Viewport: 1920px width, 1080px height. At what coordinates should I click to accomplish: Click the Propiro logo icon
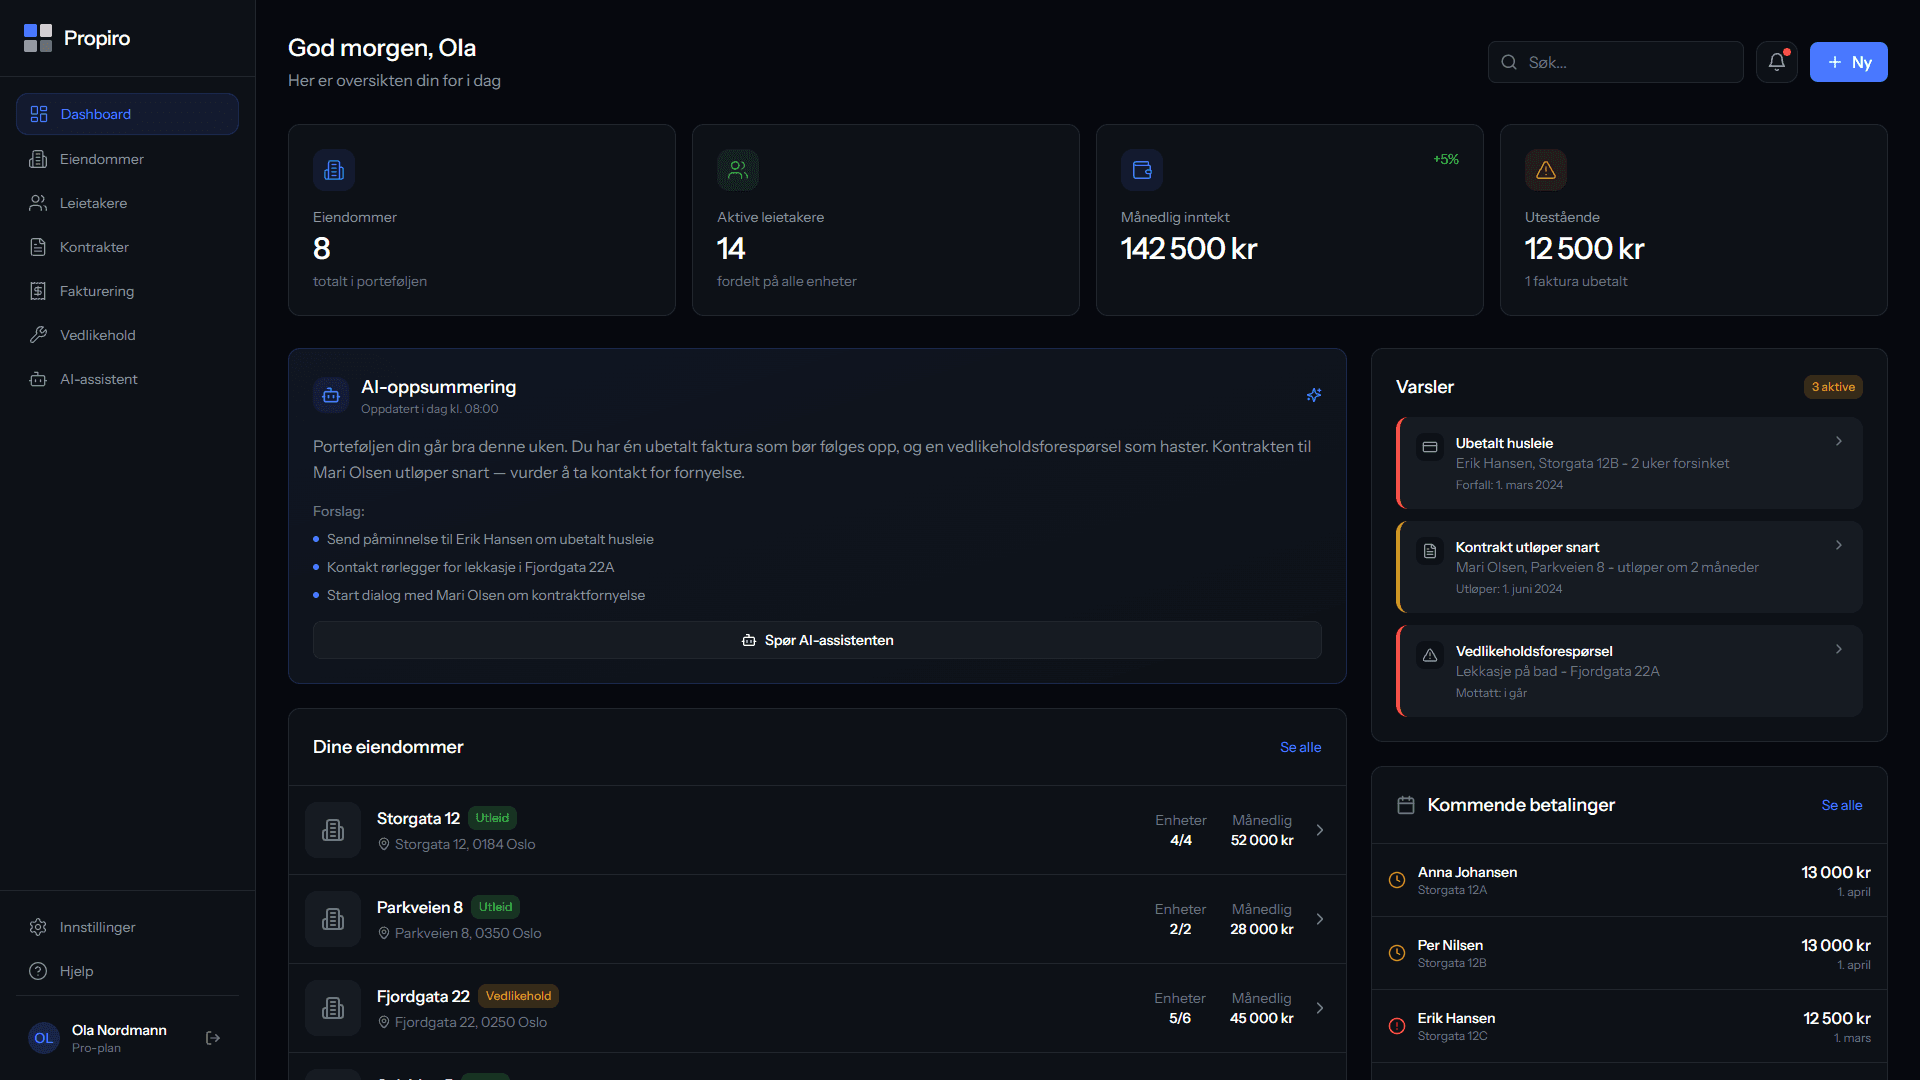[38, 38]
